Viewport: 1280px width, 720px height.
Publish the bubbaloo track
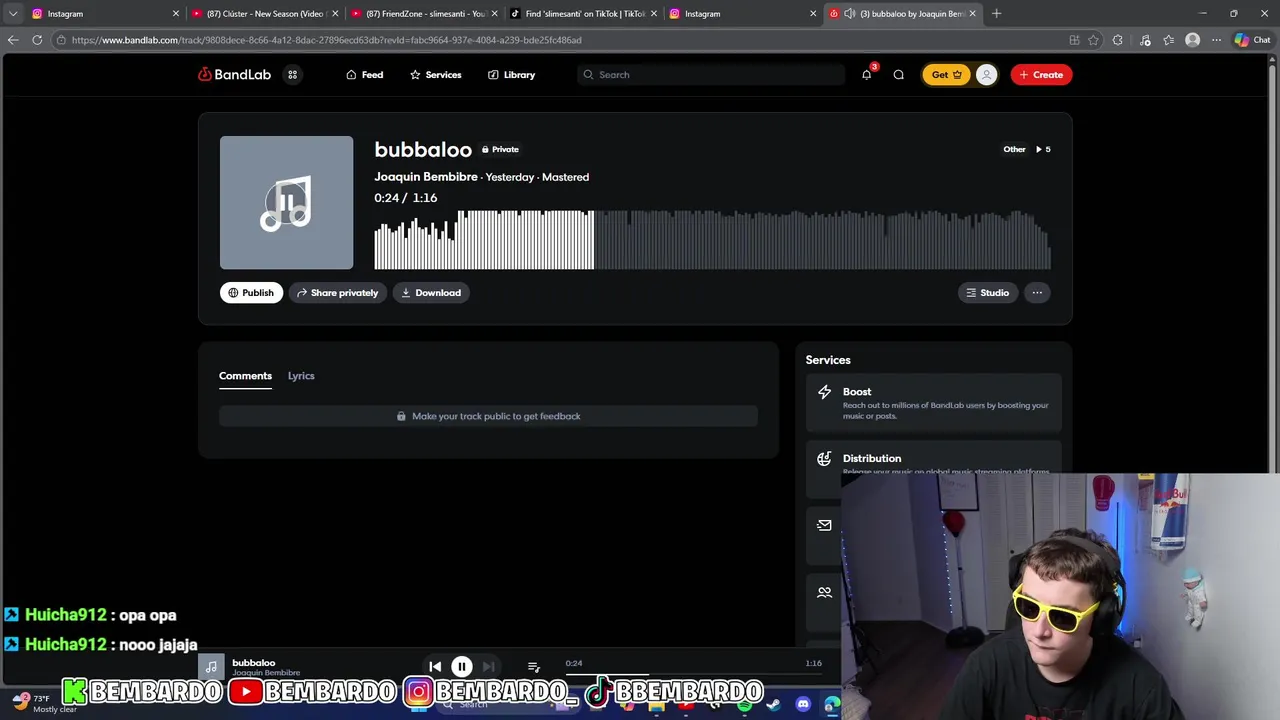pos(251,293)
